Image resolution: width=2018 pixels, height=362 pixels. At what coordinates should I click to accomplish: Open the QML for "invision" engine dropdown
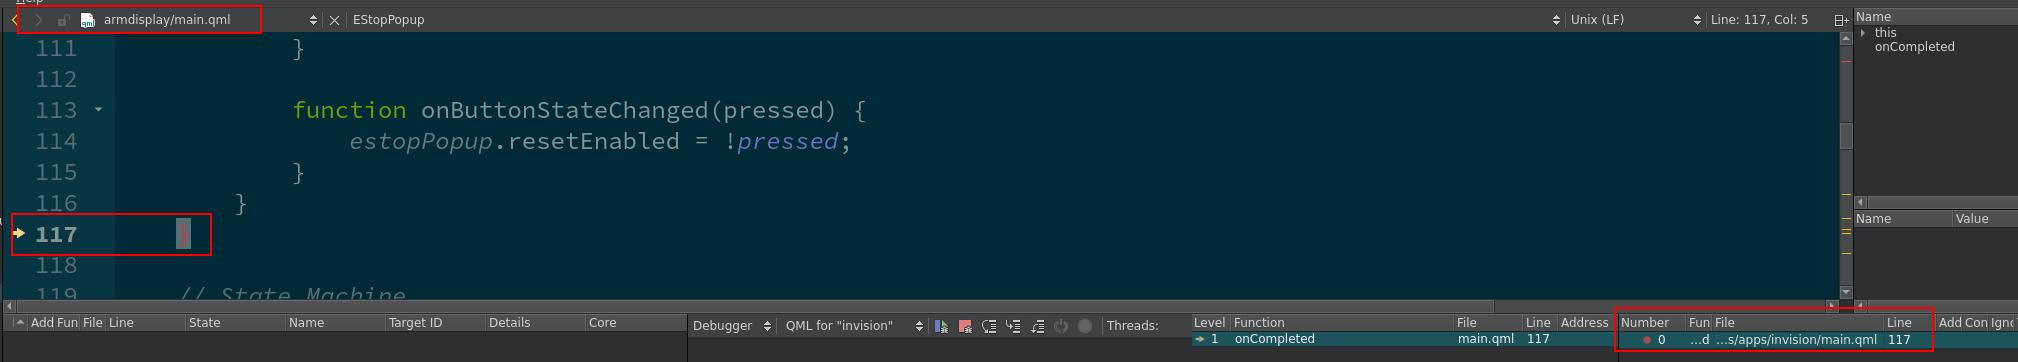(853, 326)
